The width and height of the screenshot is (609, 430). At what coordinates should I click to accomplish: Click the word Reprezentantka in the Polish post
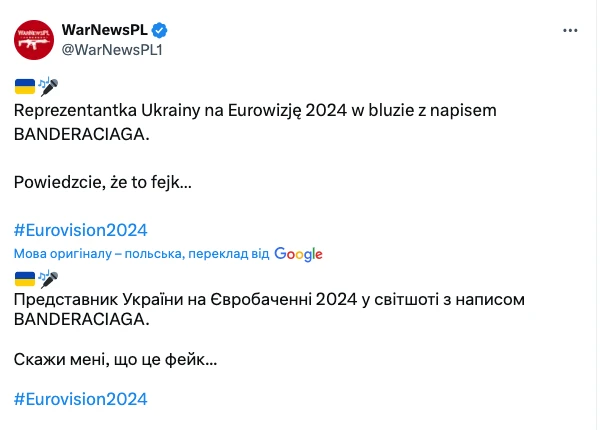[x=75, y=110]
